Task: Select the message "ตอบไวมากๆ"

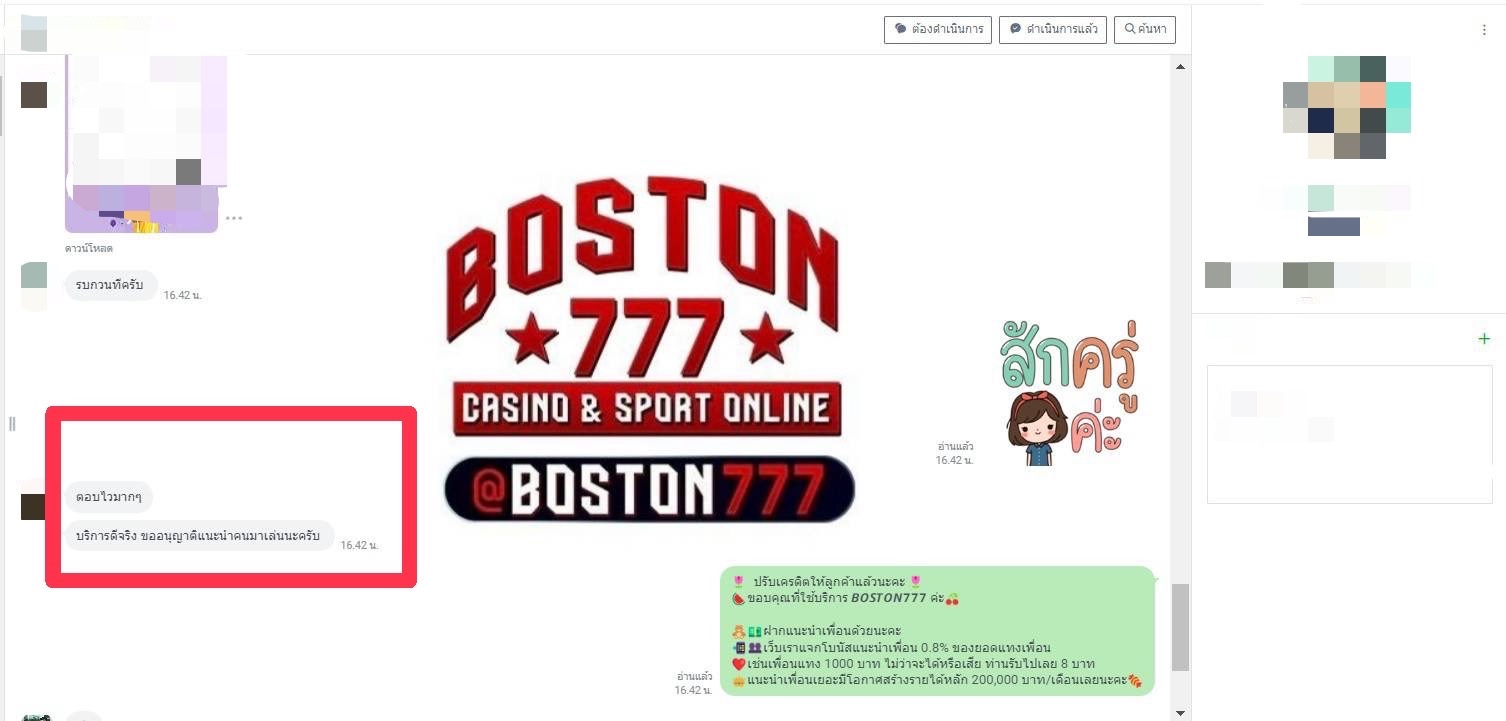Action: pos(109,496)
